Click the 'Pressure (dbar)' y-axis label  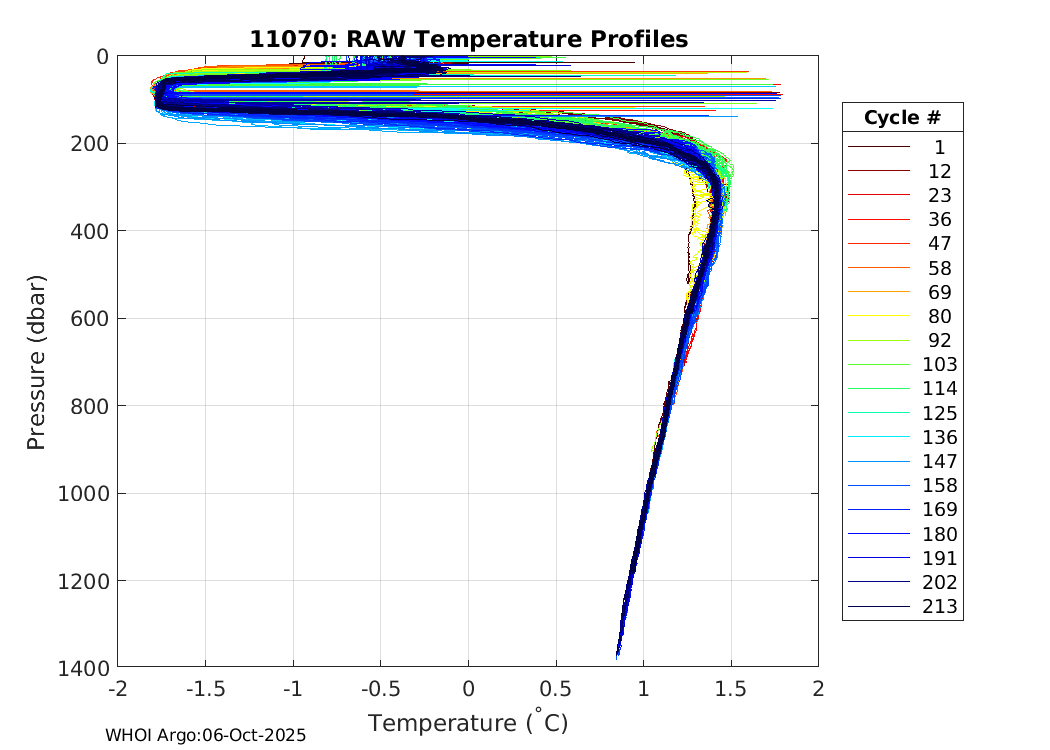pos(37,361)
